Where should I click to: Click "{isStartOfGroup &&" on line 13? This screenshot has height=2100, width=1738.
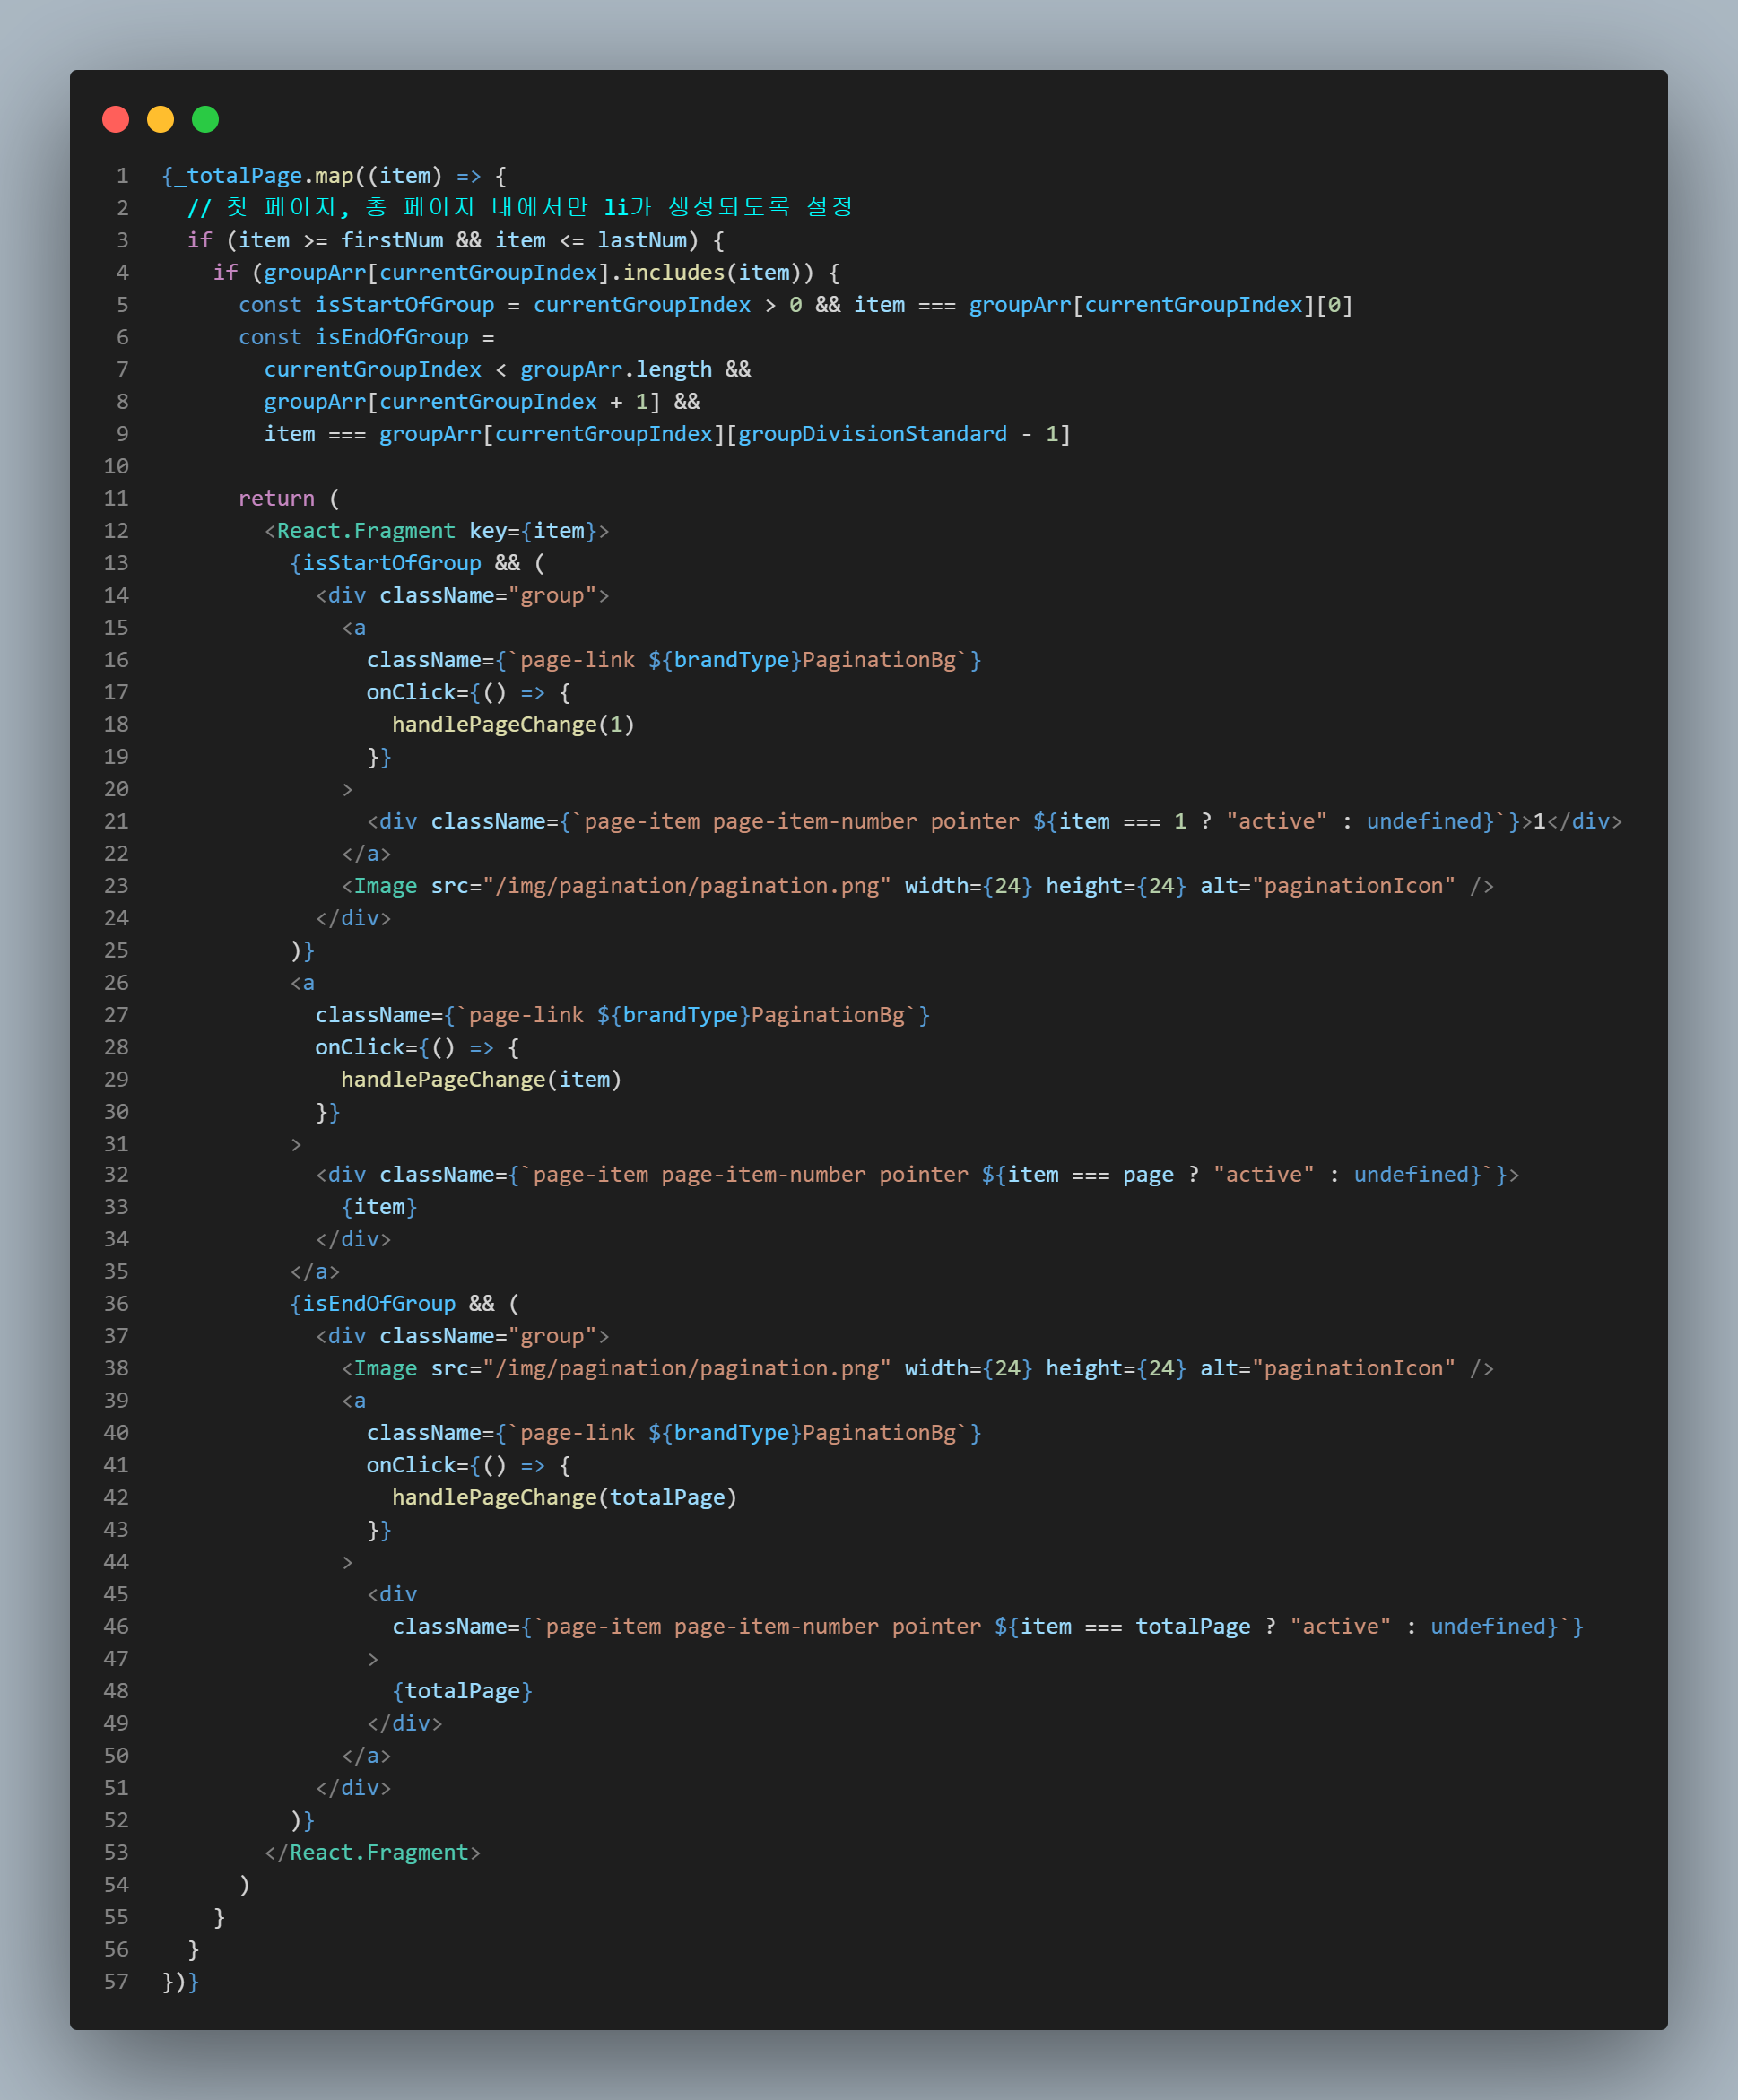tap(405, 563)
